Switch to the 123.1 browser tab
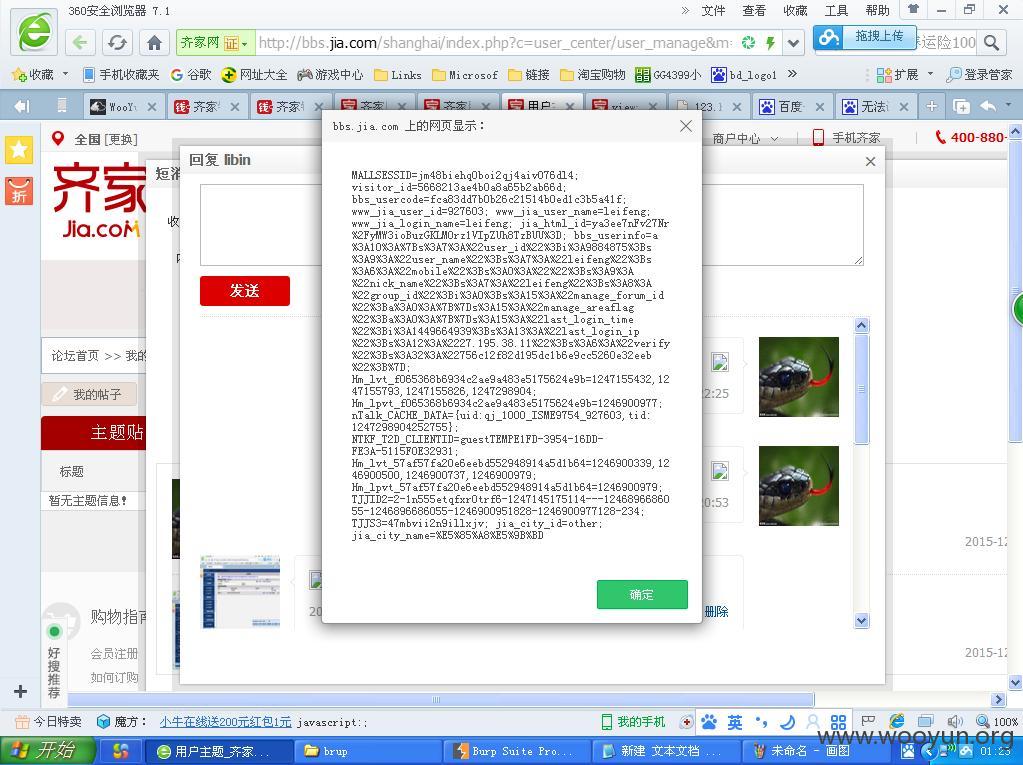This screenshot has height=765, width=1023. (x=709, y=106)
